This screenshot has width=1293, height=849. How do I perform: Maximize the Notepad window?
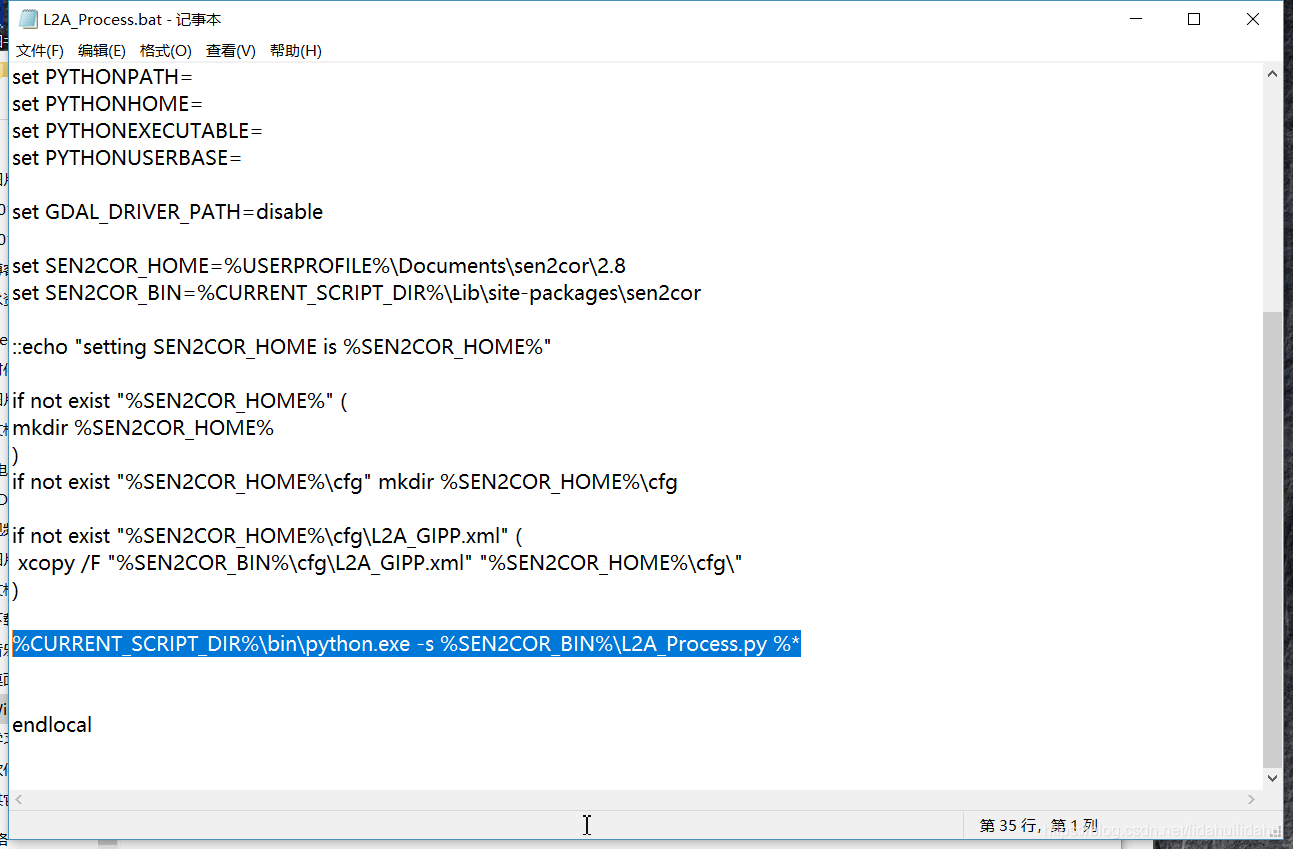pyautogui.click(x=1194, y=19)
